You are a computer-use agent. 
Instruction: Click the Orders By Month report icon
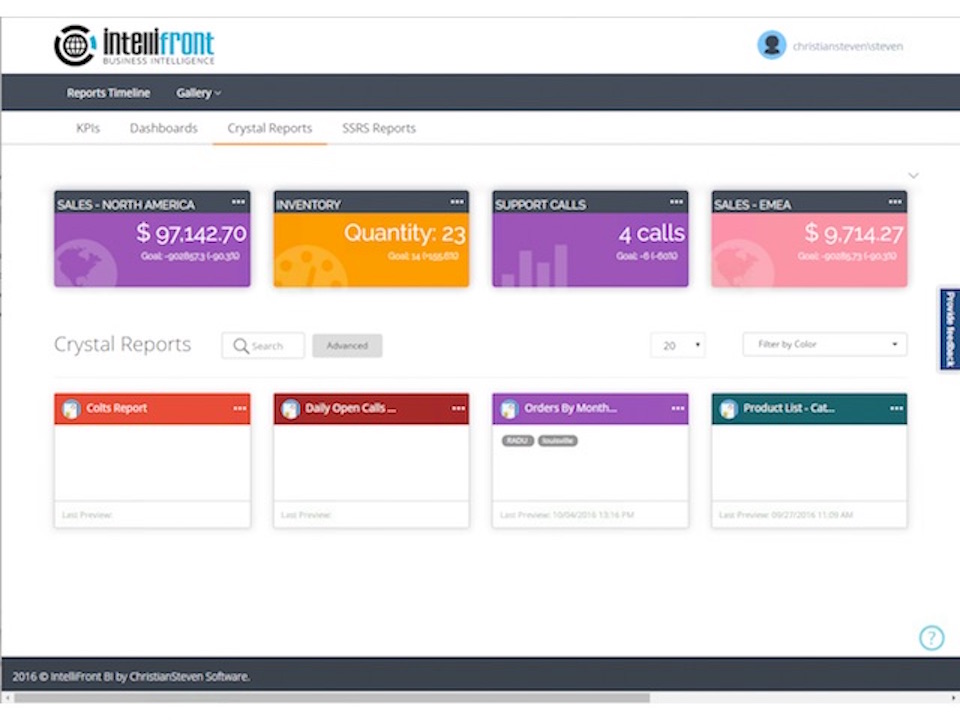coord(509,409)
